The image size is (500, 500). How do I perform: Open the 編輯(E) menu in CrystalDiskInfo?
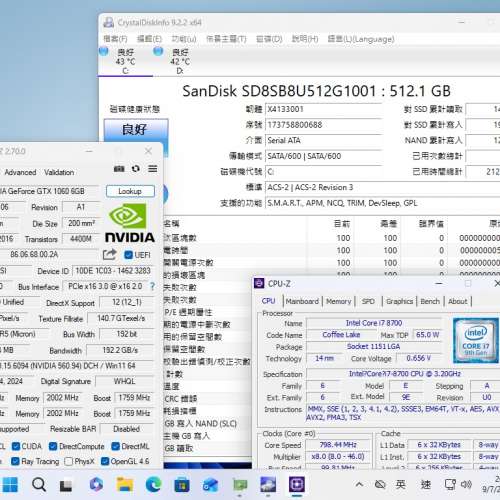point(149,39)
